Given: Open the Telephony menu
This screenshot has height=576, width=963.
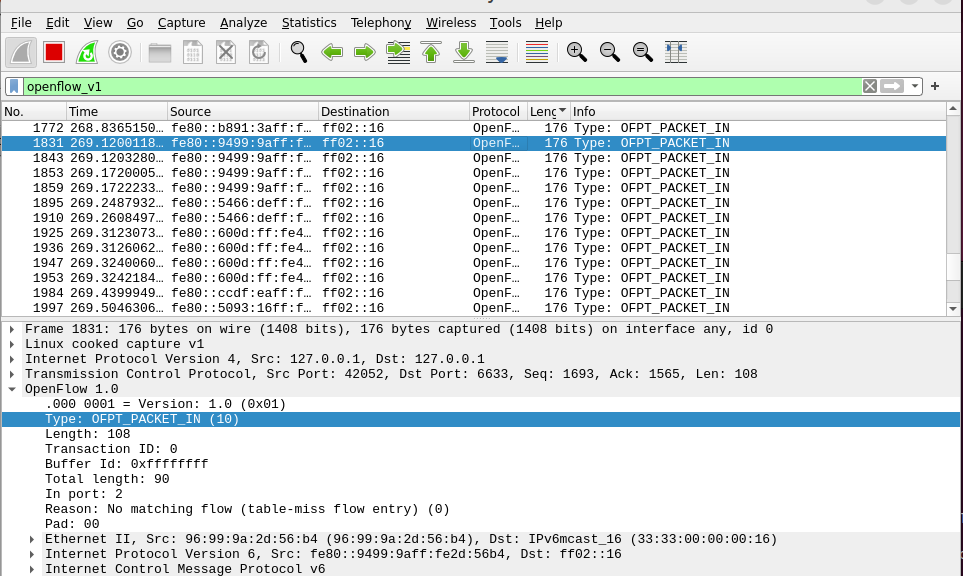Looking at the screenshot, I should point(381,23).
